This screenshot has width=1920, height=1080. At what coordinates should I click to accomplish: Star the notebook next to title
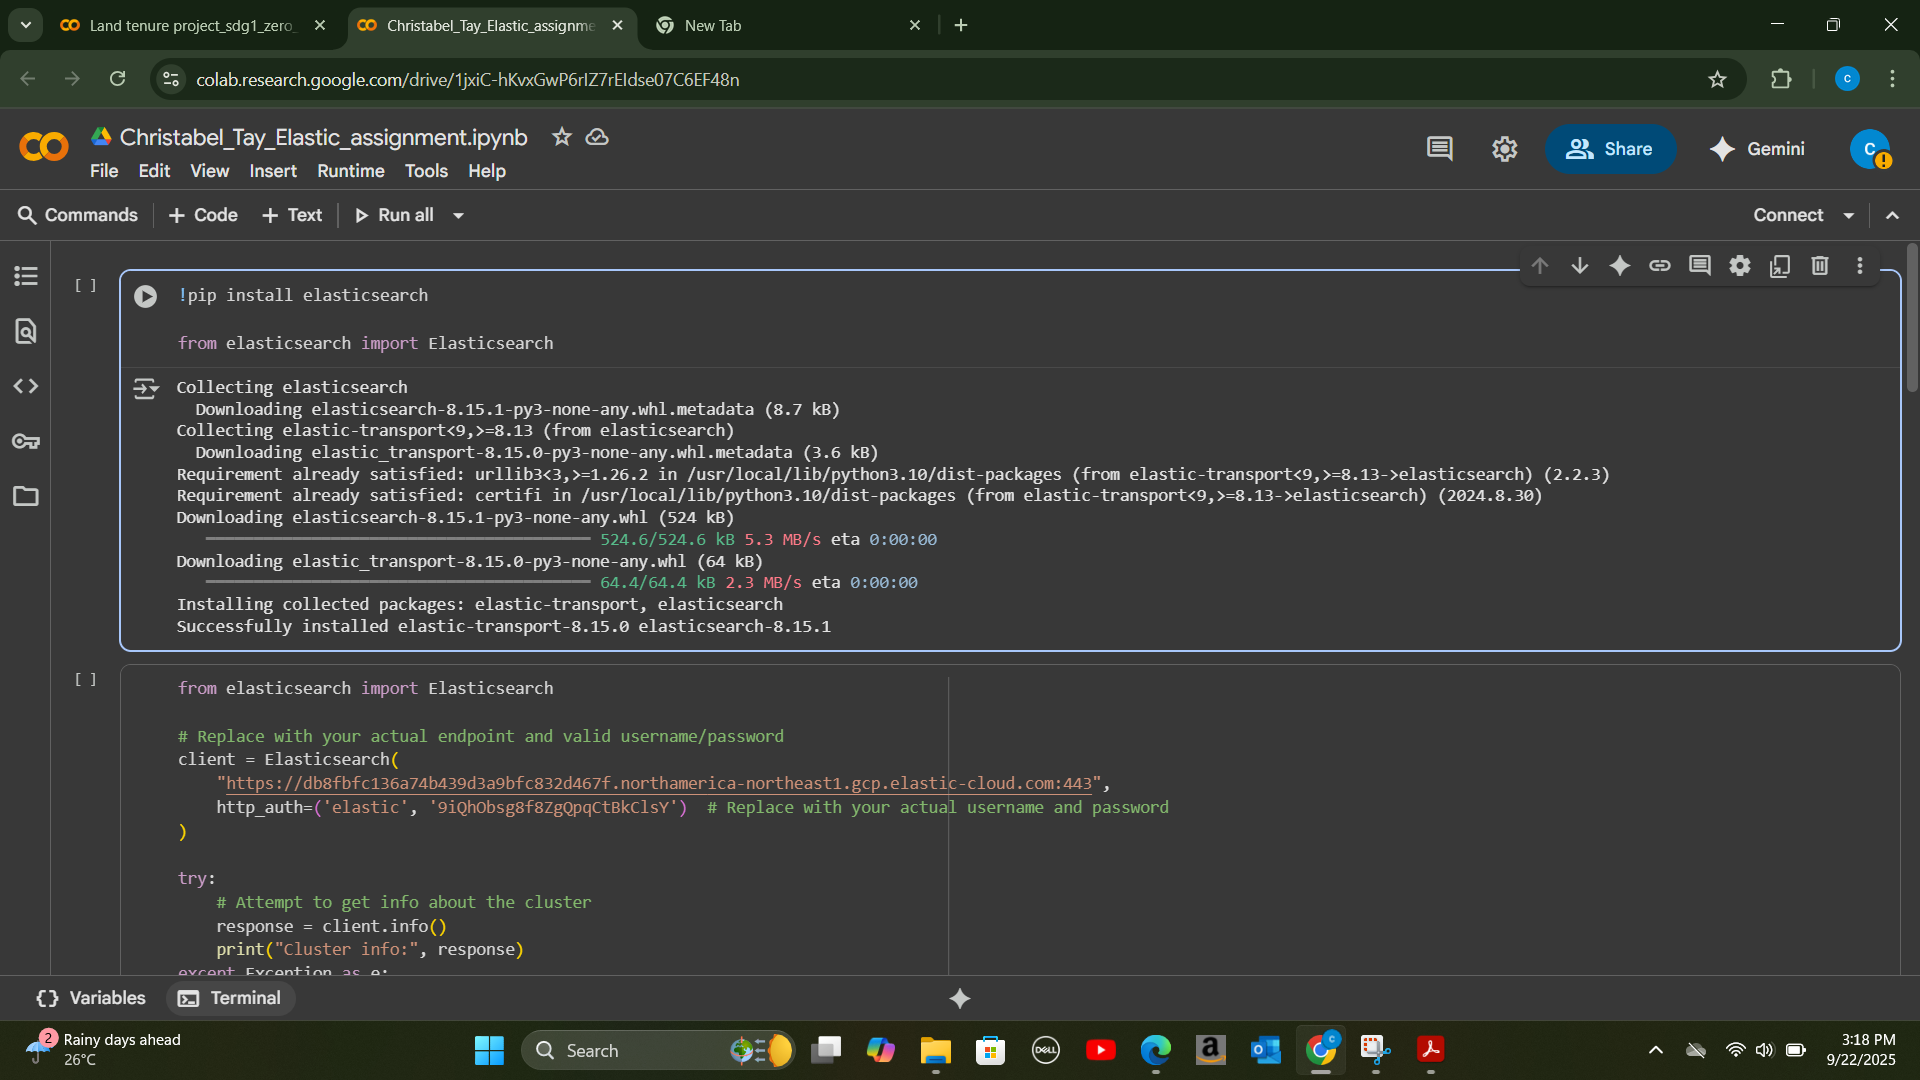[562, 137]
